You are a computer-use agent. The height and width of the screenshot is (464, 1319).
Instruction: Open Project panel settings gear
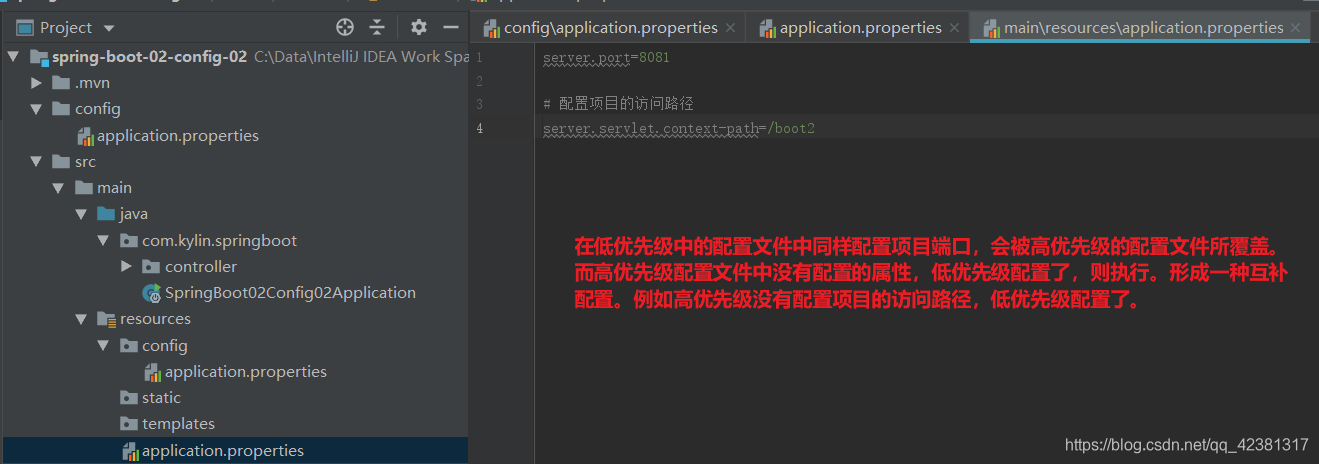(x=419, y=27)
